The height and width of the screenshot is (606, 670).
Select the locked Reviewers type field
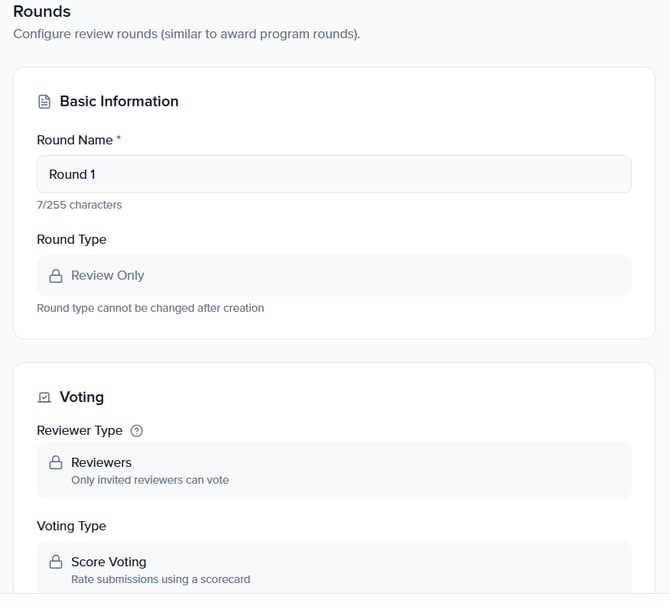pyautogui.click(x=334, y=470)
